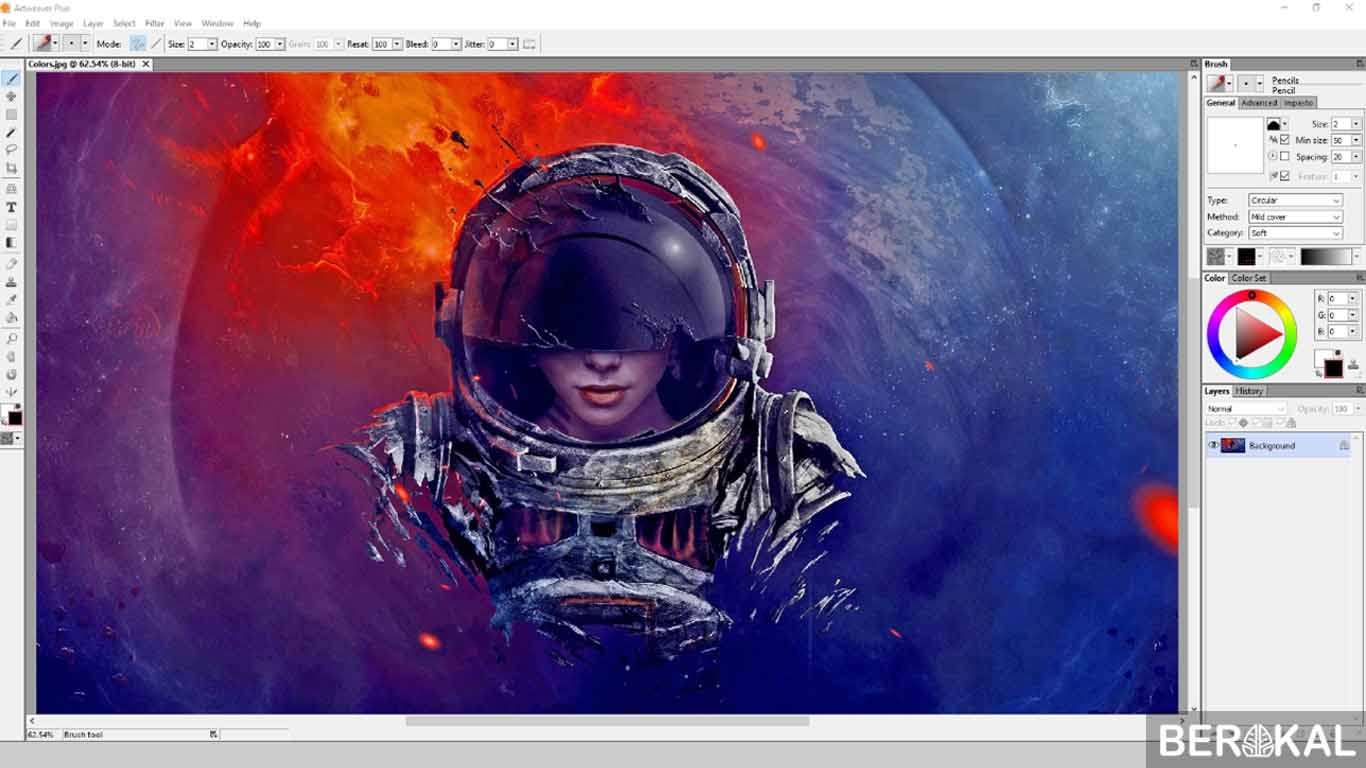Click the black pattern swatch in Brush panel
Image resolution: width=1366 pixels, height=768 pixels.
tap(1247, 257)
